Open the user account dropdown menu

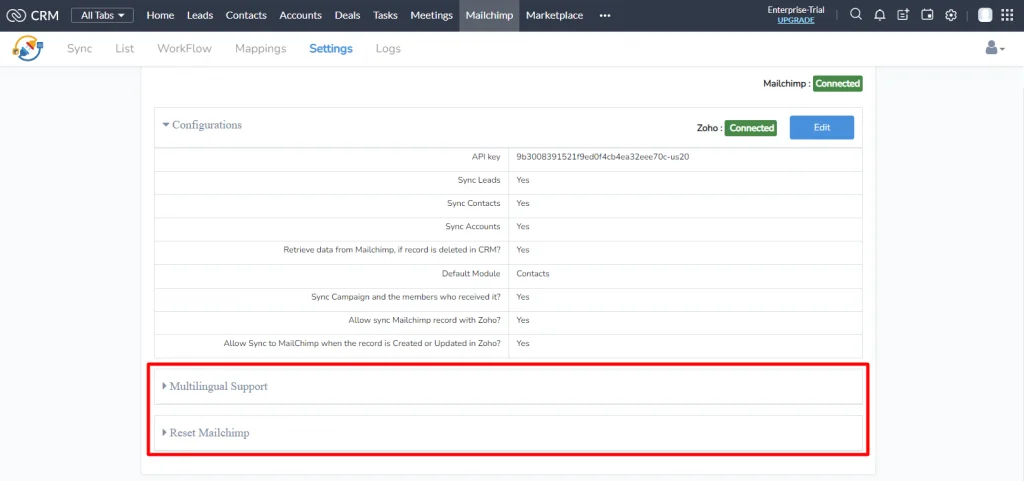pyautogui.click(x=994, y=48)
